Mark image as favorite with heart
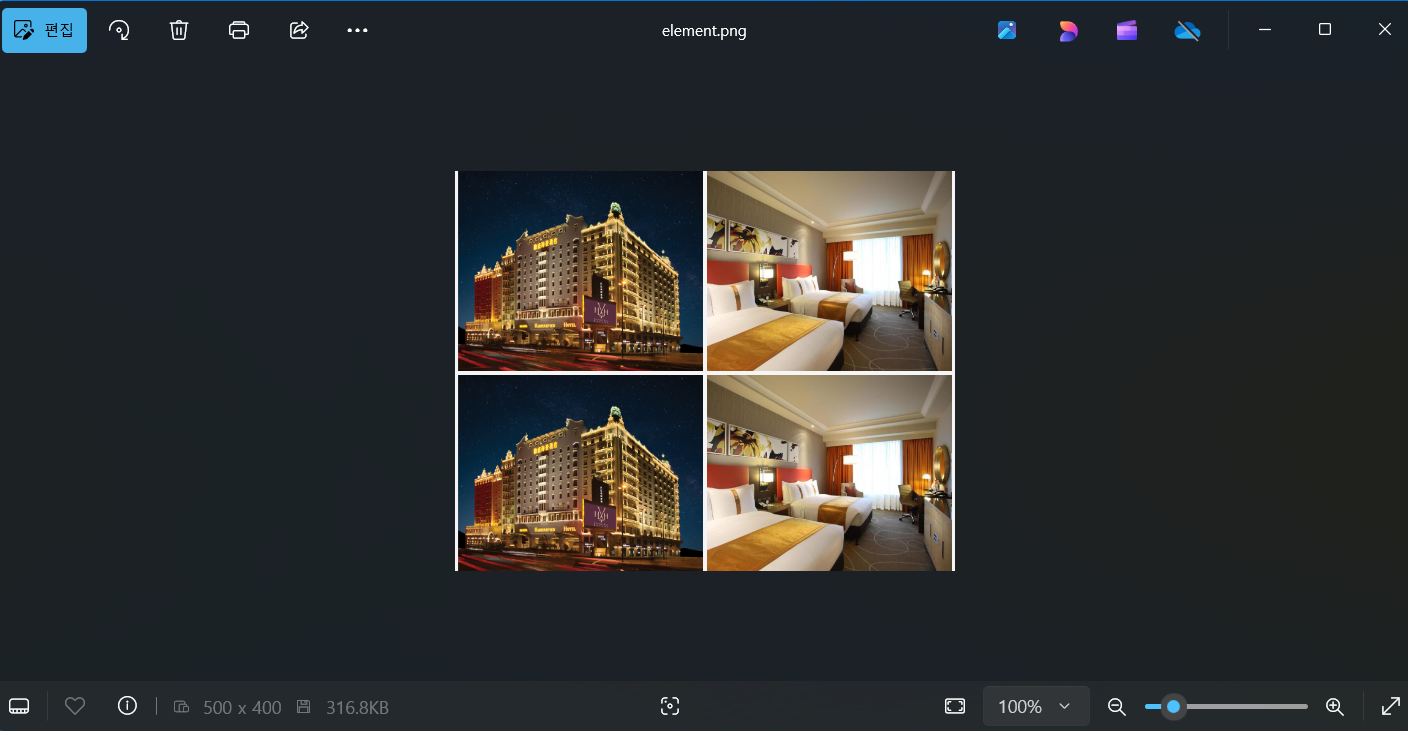 coord(75,706)
